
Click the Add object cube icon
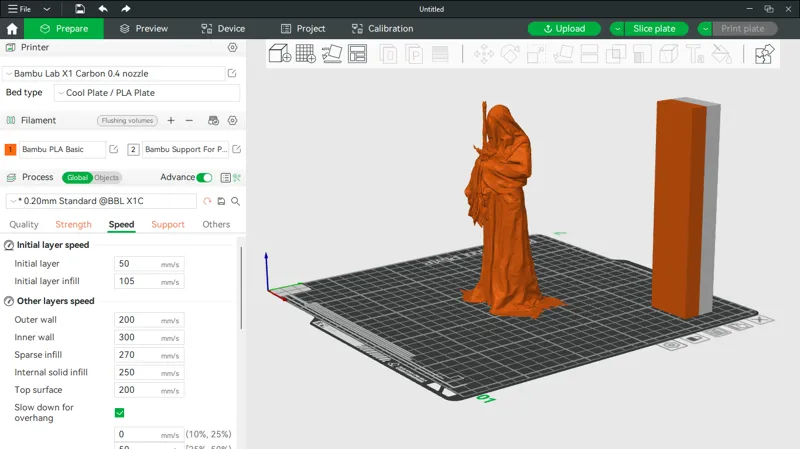(280, 54)
